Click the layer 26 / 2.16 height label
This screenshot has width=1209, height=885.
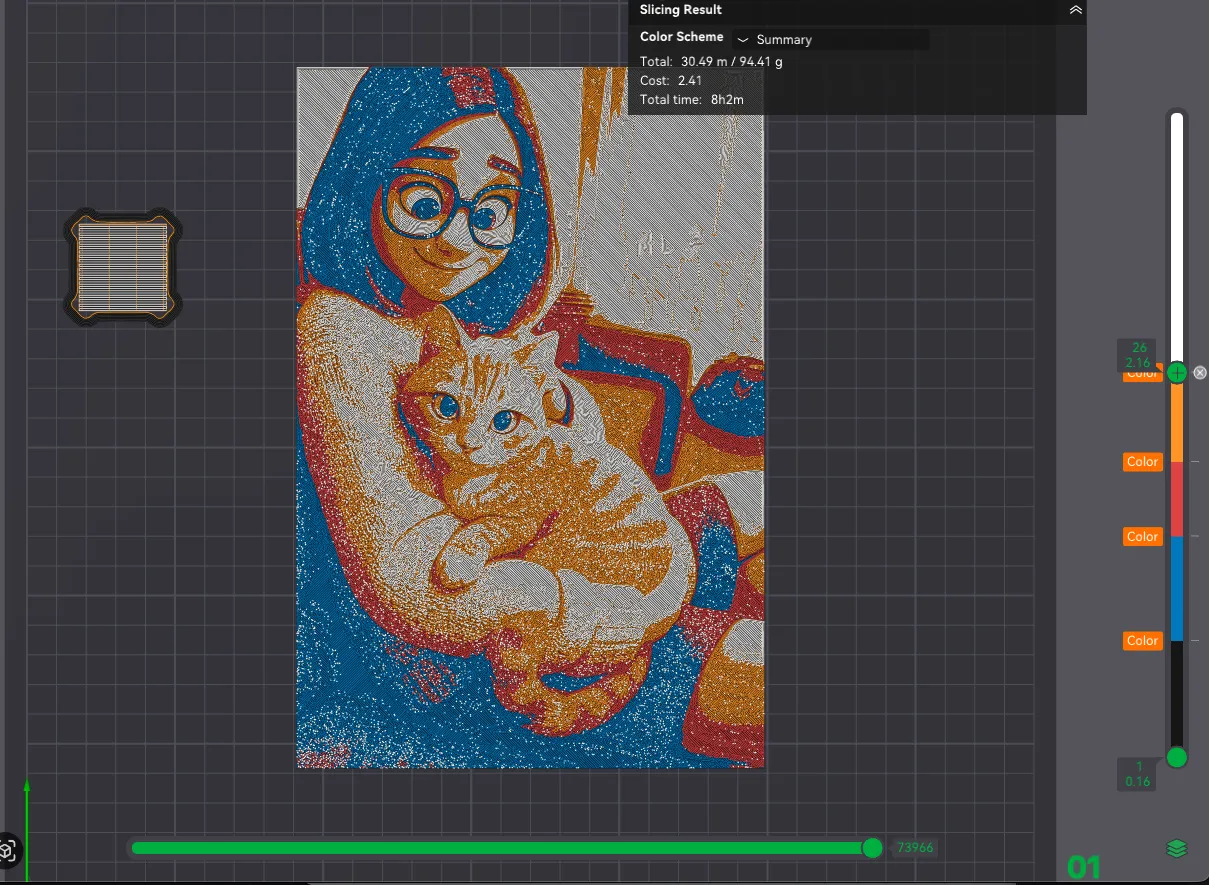click(1138, 355)
